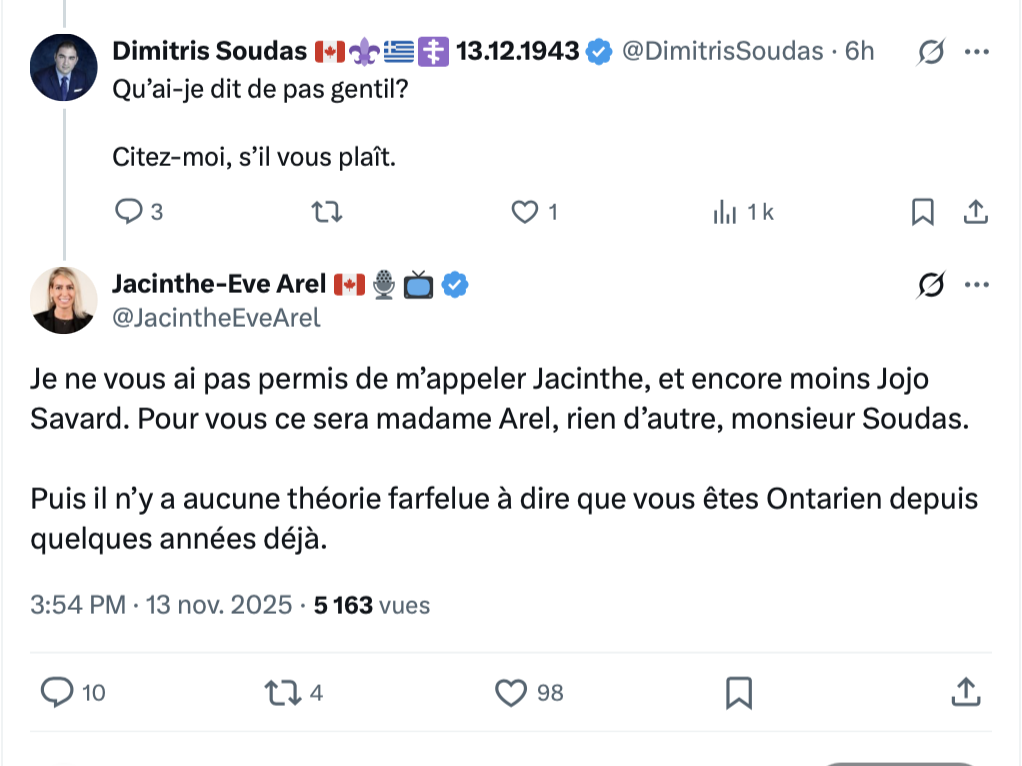Image resolution: width=1022 pixels, height=766 pixels.
Task: Bookmark Jacinthe-Eve Arel's tweet
Action: click(x=738, y=691)
